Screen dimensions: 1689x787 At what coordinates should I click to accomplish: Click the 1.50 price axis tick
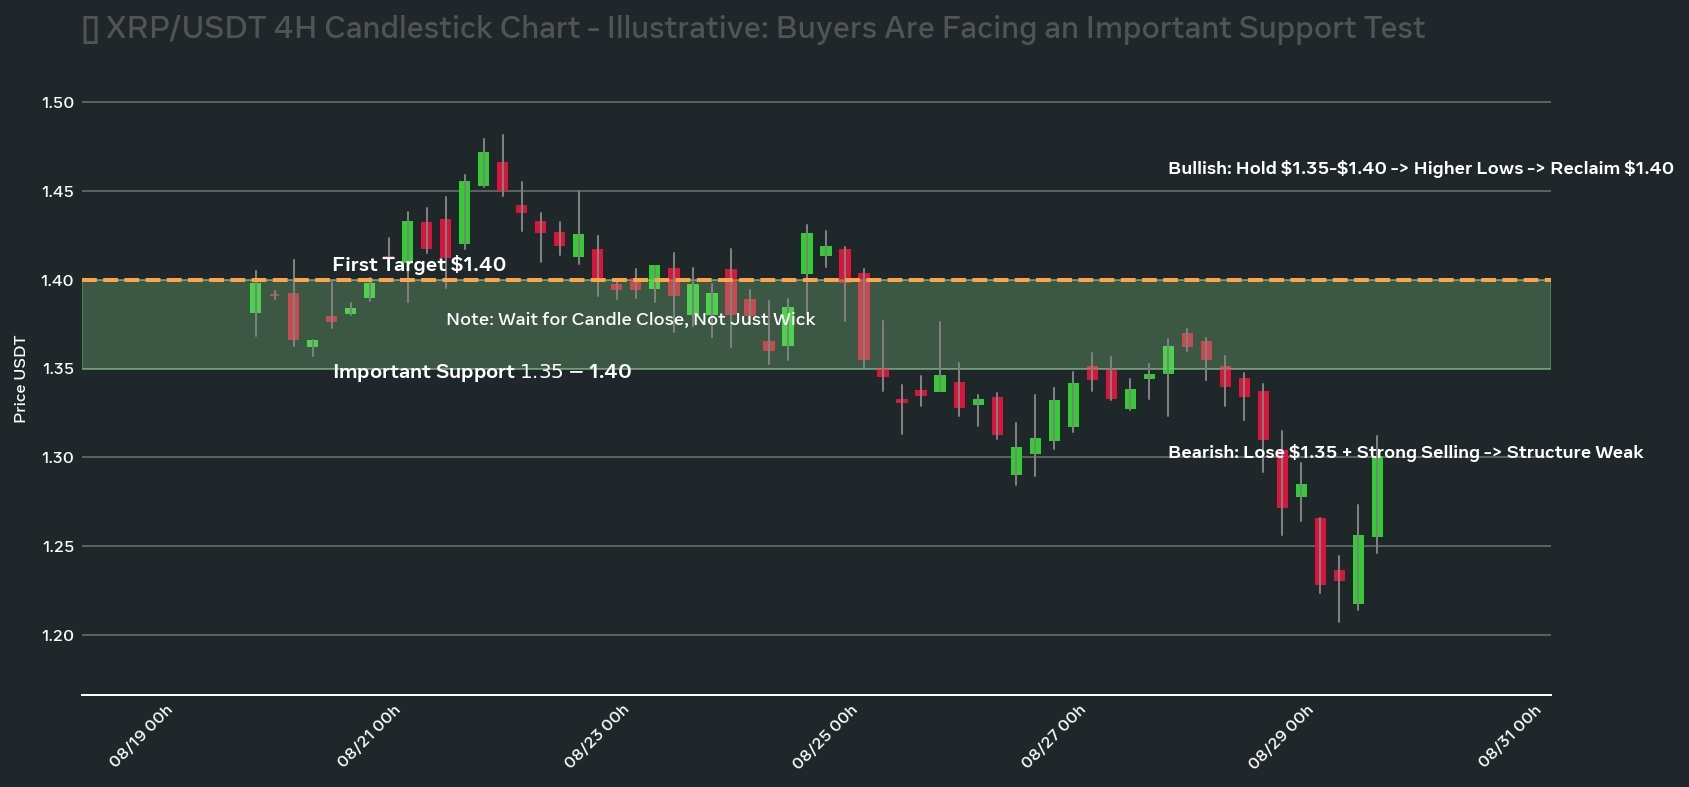[58, 102]
